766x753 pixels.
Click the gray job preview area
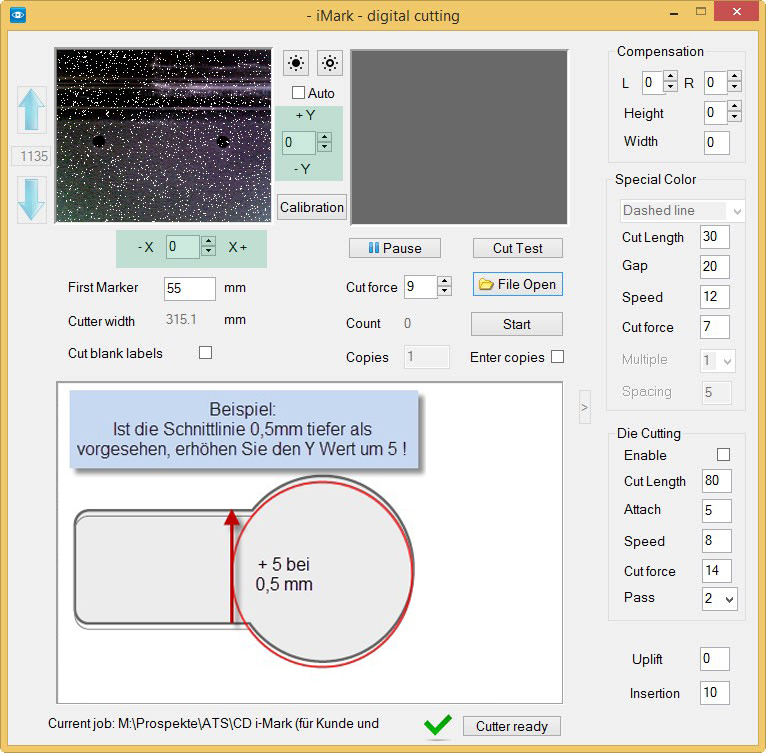click(459, 137)
